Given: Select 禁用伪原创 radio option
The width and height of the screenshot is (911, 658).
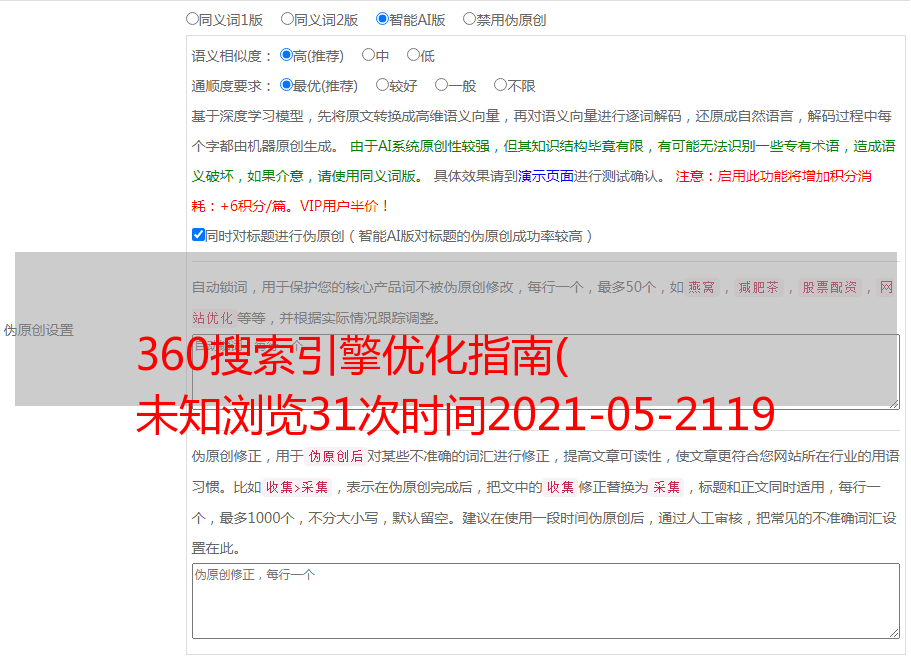Looking at the screenshot, I should [469, 19].
